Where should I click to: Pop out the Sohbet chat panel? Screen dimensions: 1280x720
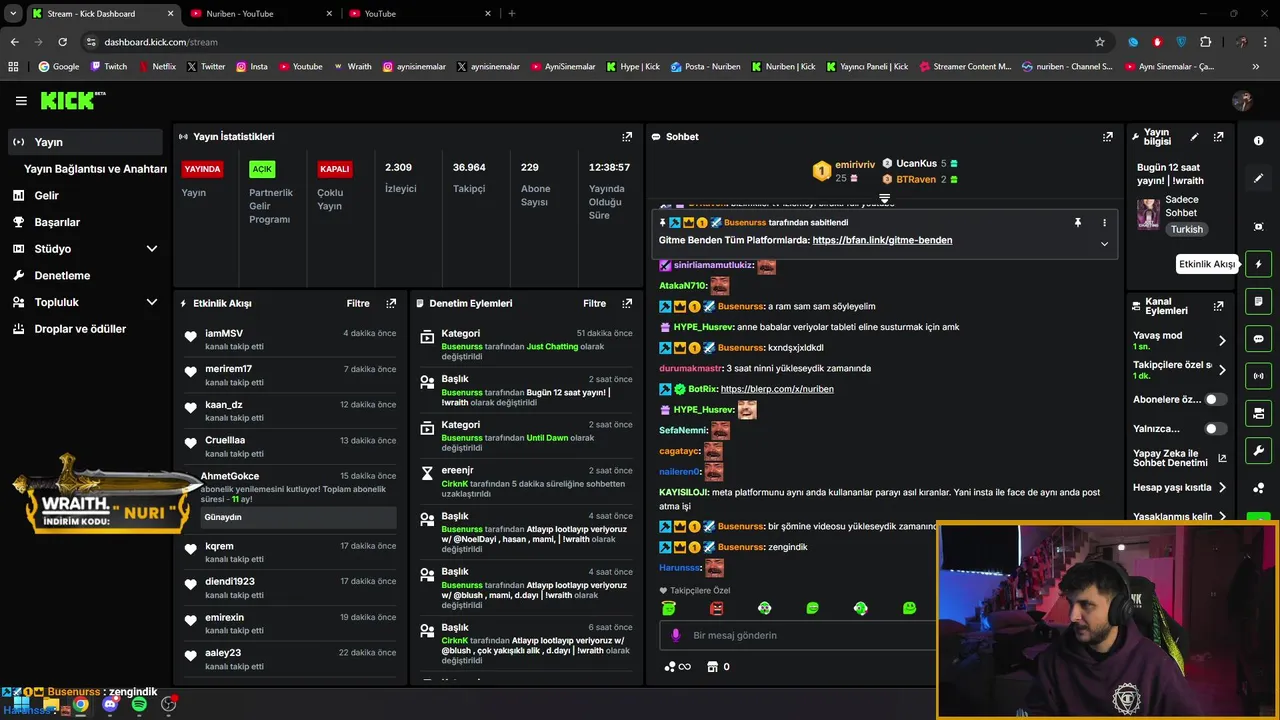(1108, 137)
